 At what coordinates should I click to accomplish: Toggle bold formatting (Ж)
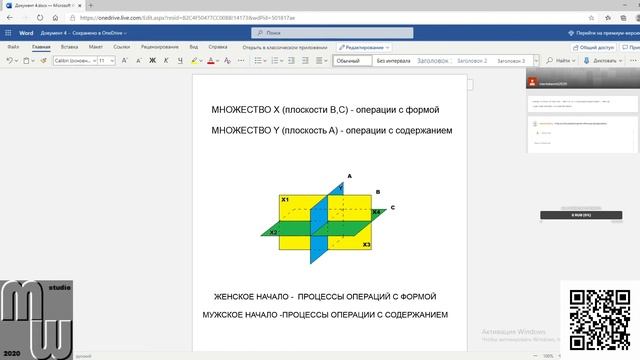pos(152,60)
